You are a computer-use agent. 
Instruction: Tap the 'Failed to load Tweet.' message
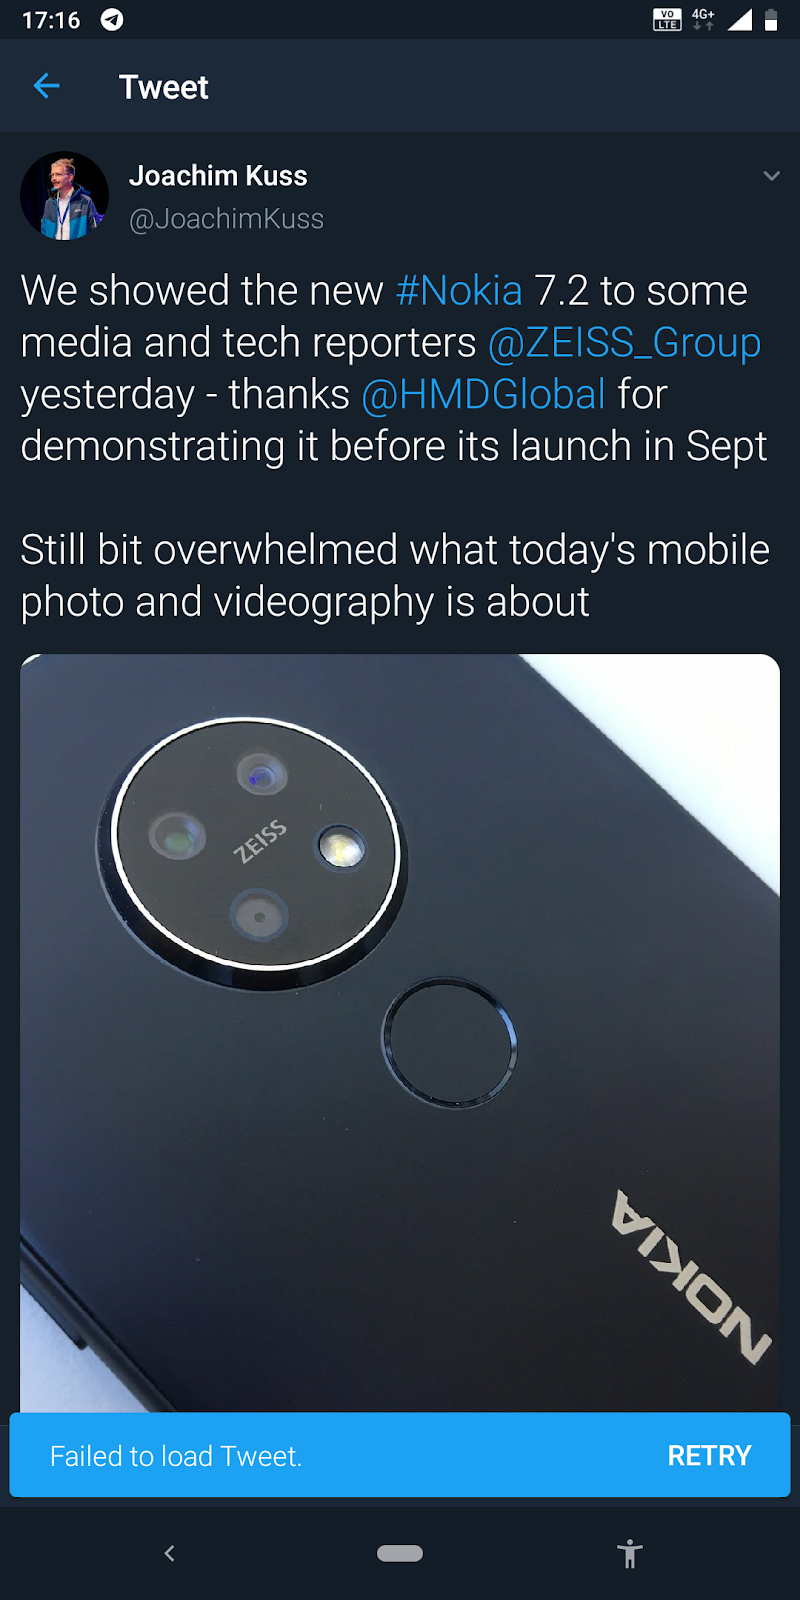pos(176,1456)
